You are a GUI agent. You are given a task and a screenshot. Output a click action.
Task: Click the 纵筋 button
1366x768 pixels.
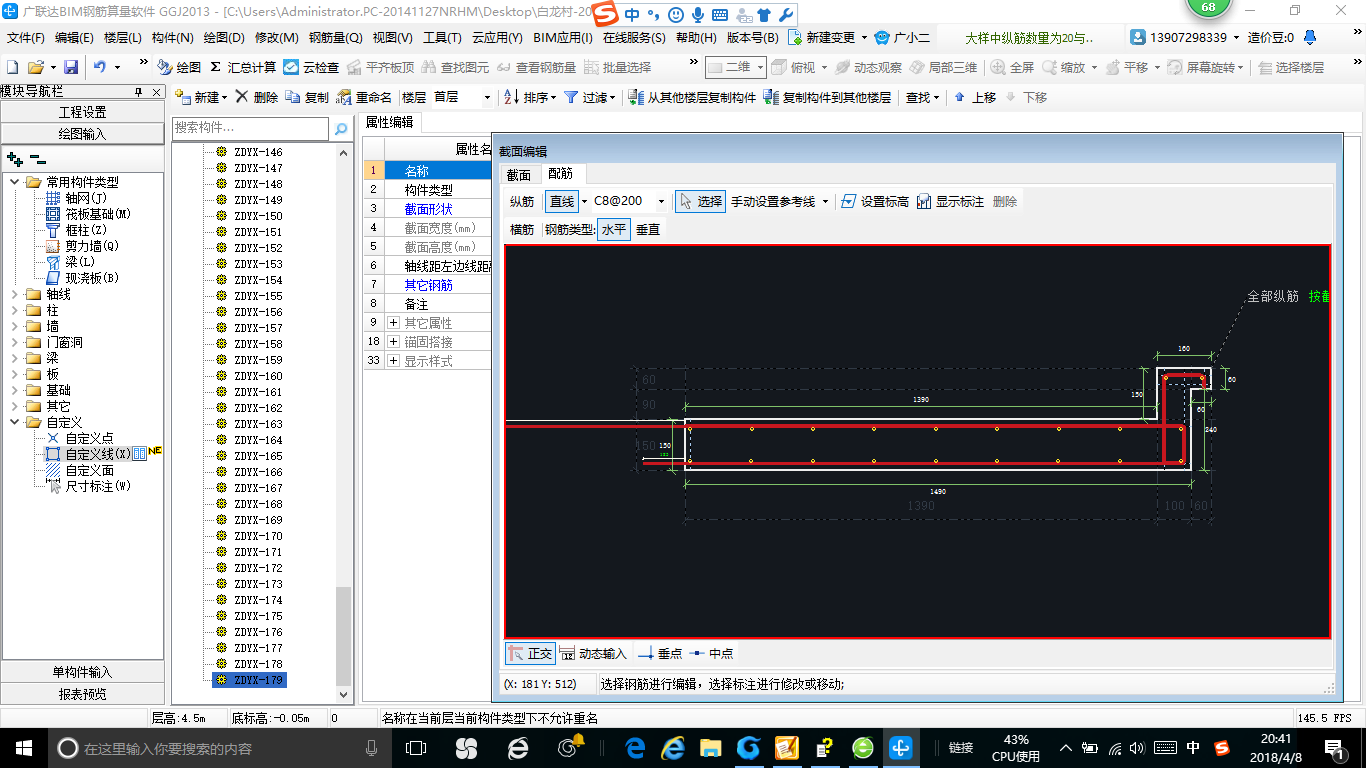click(x=522, y=201)
